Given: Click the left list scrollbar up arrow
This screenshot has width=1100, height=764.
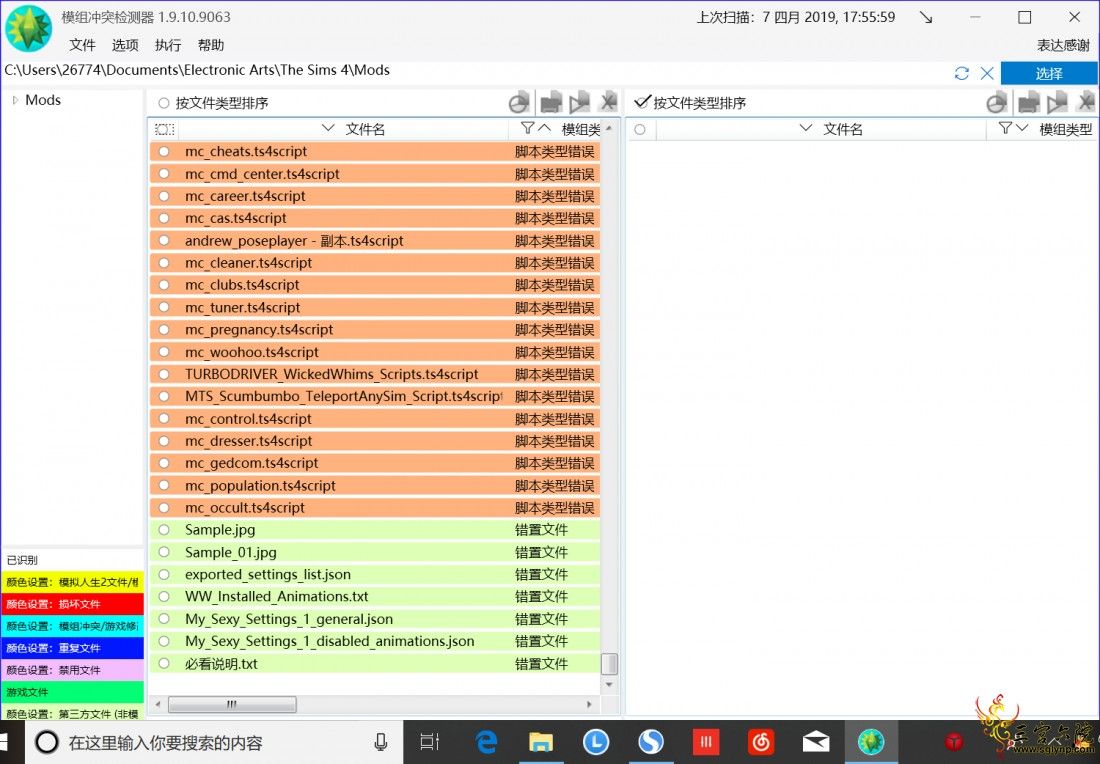Looking at the screenshot, I should [609, 128].
